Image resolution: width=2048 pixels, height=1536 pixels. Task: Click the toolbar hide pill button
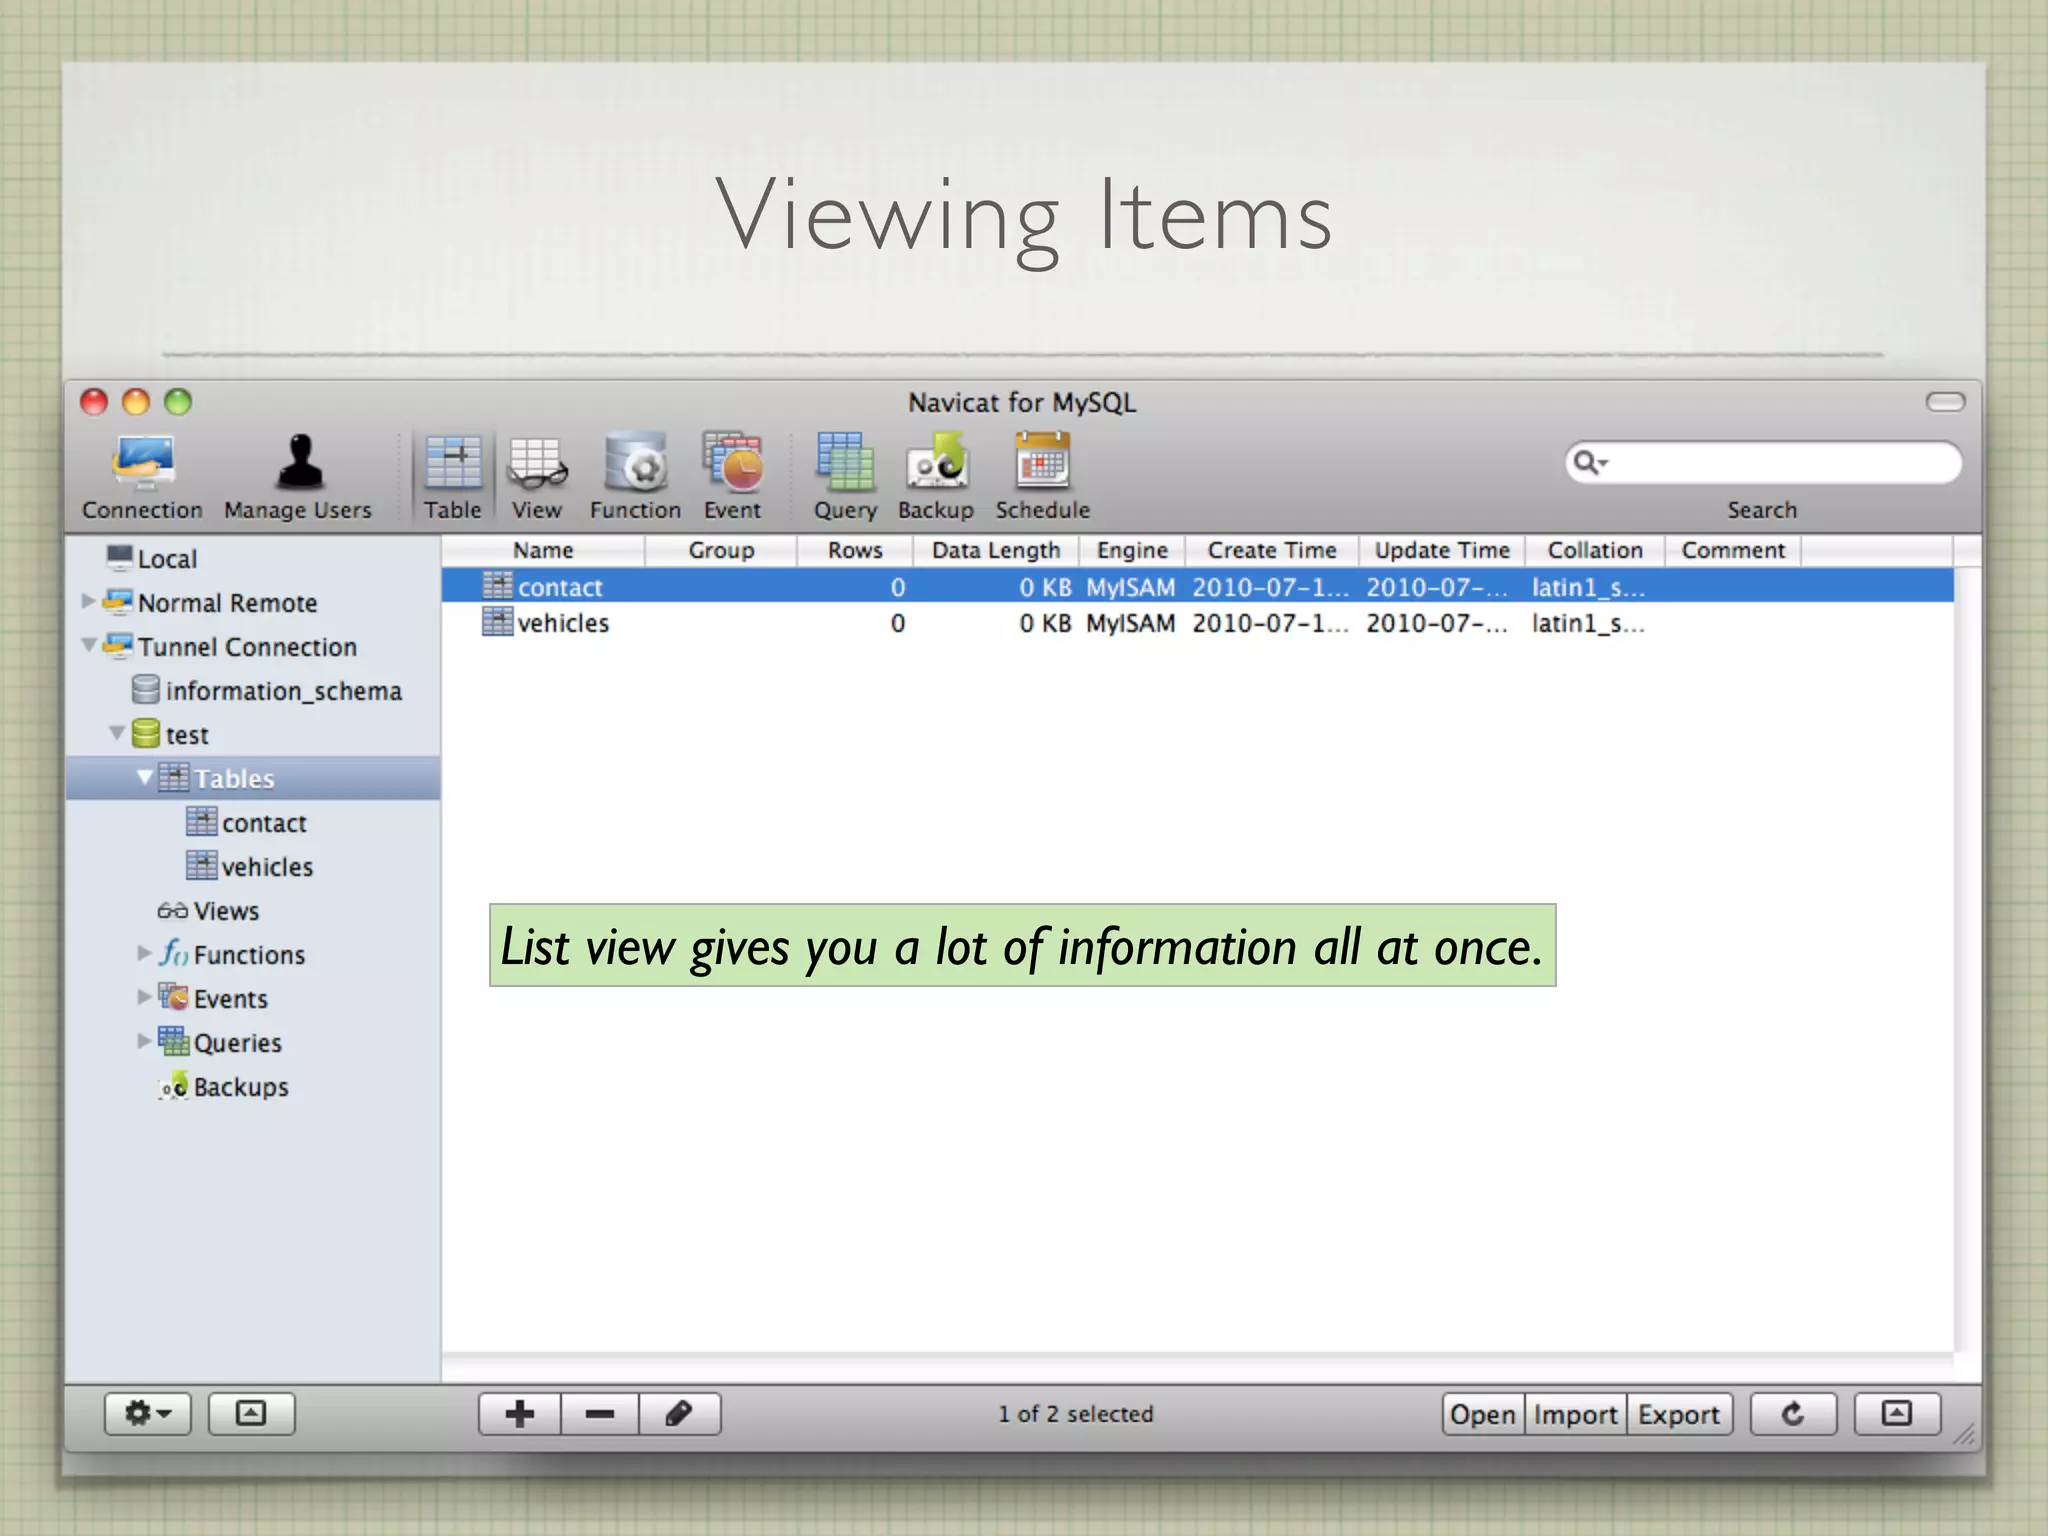[x=1945, y=402]
